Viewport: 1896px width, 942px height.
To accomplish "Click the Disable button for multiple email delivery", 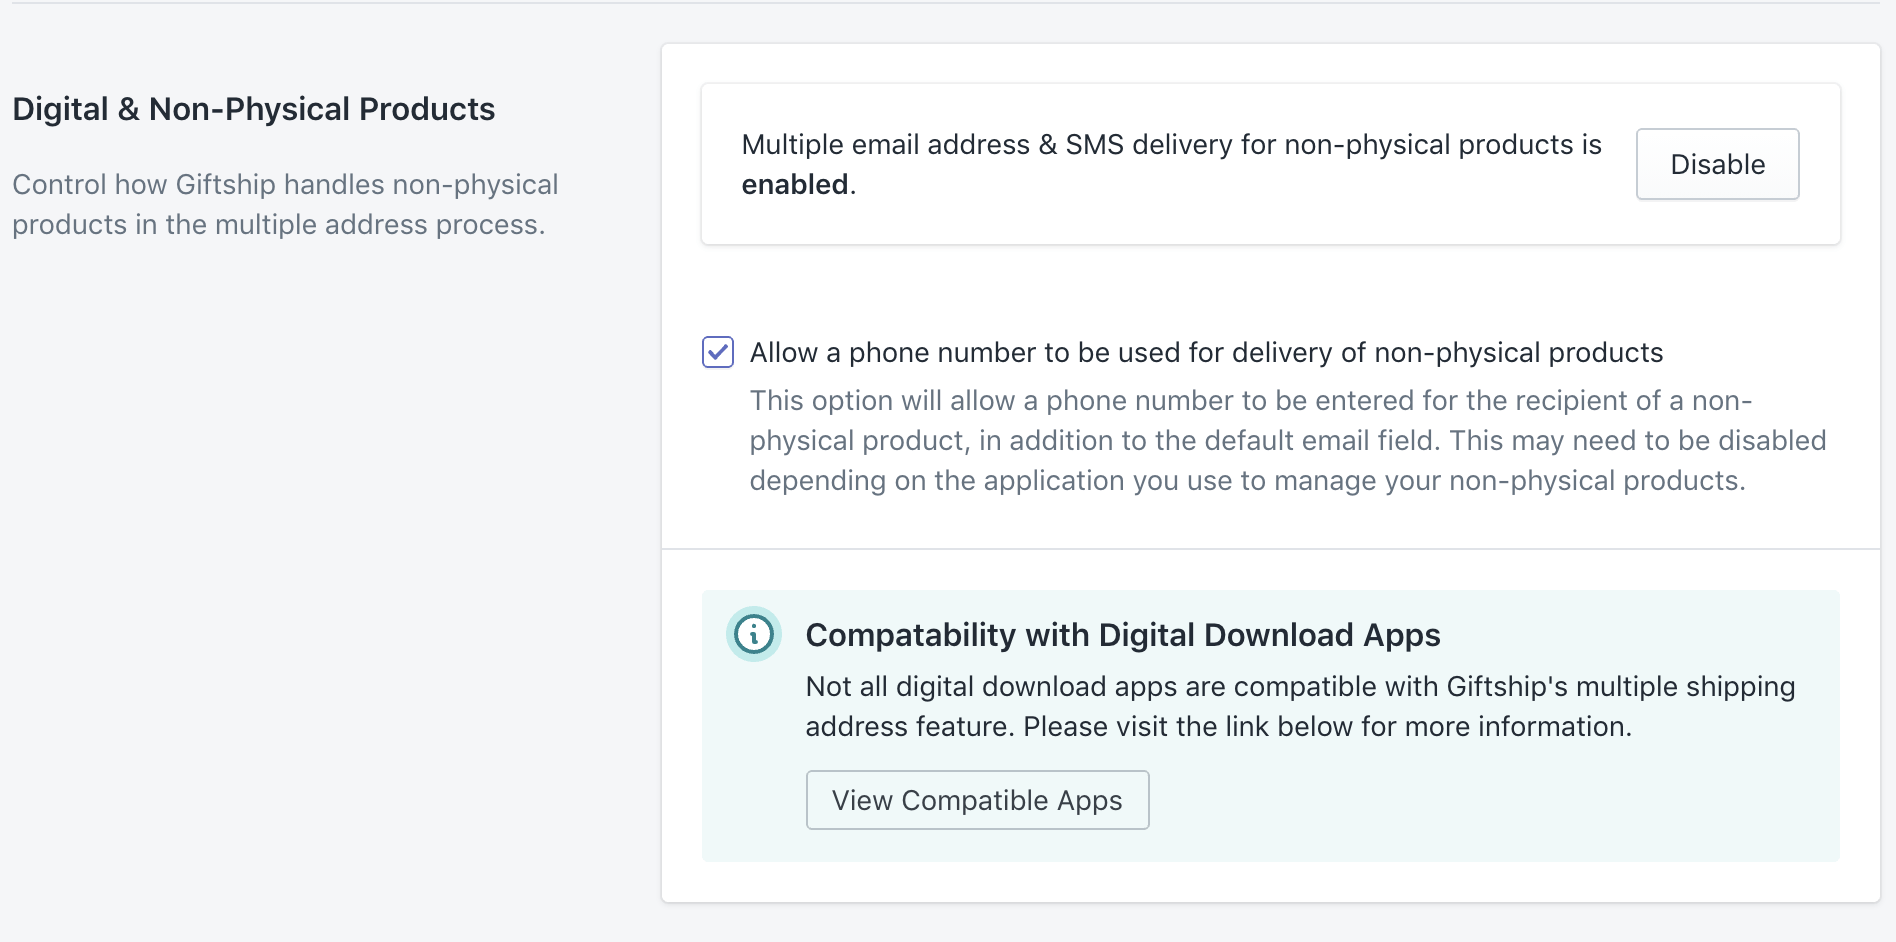I will tap(1716, 164).
